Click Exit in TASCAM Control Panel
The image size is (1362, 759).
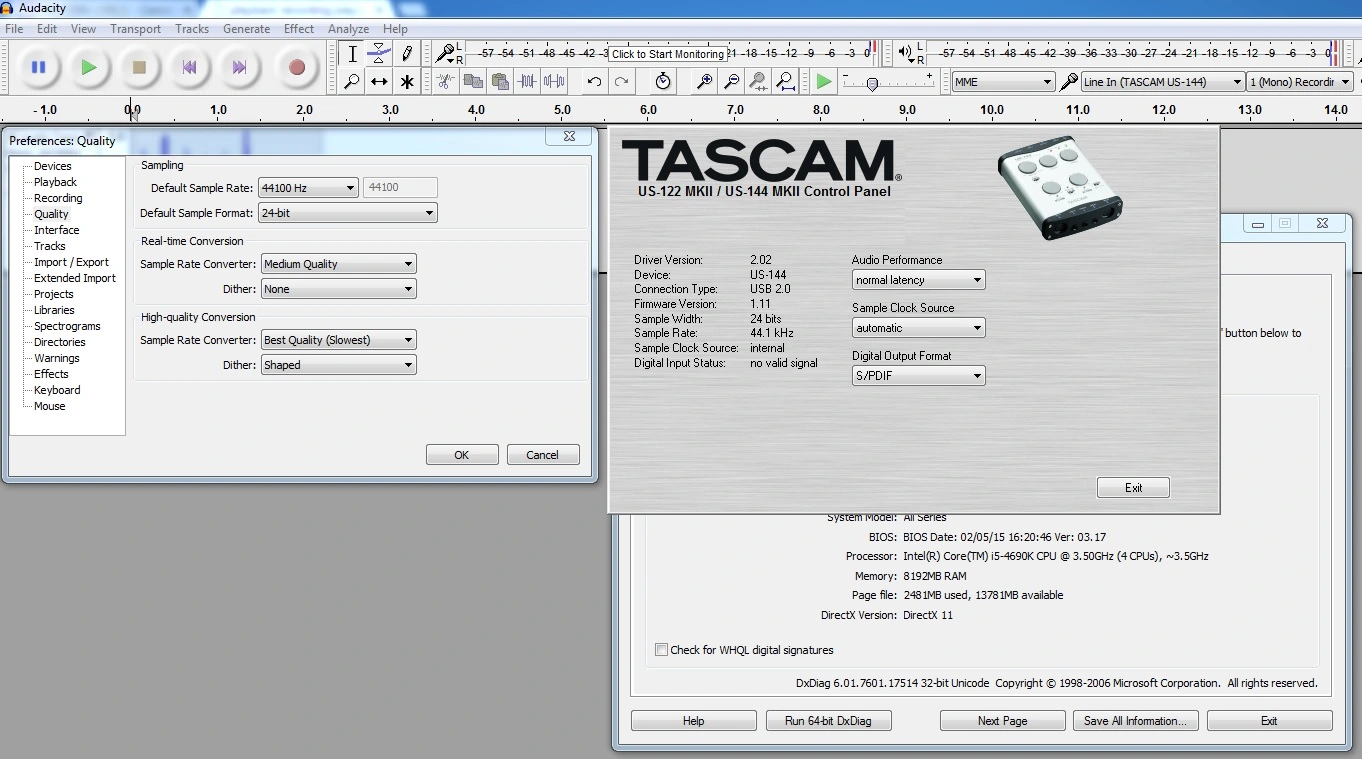tap(1133, 488)
